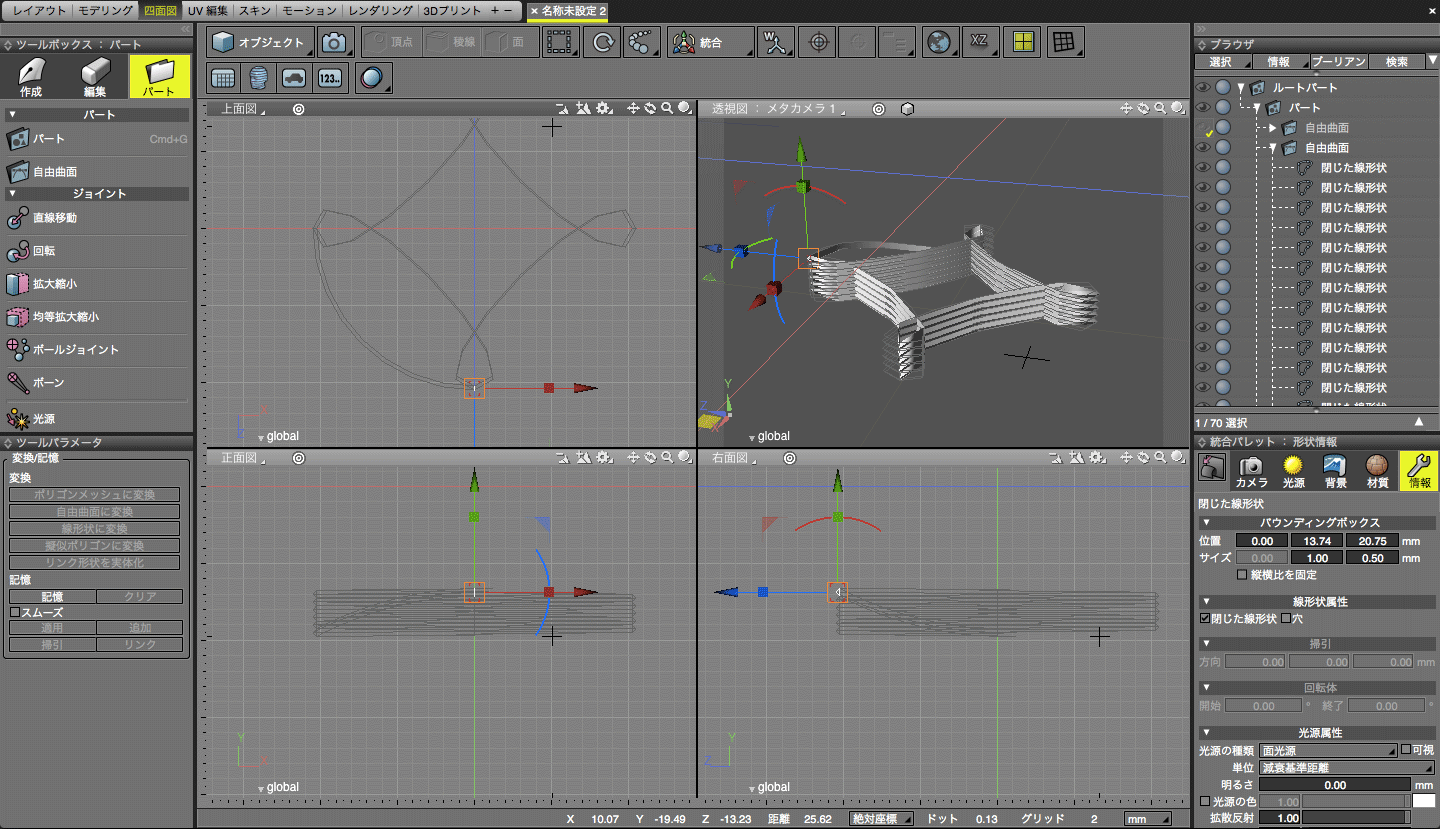Switch to the レンダリング tab
Screen dimensions: 1440x829
pyautogui.click(x=378, y=12)
